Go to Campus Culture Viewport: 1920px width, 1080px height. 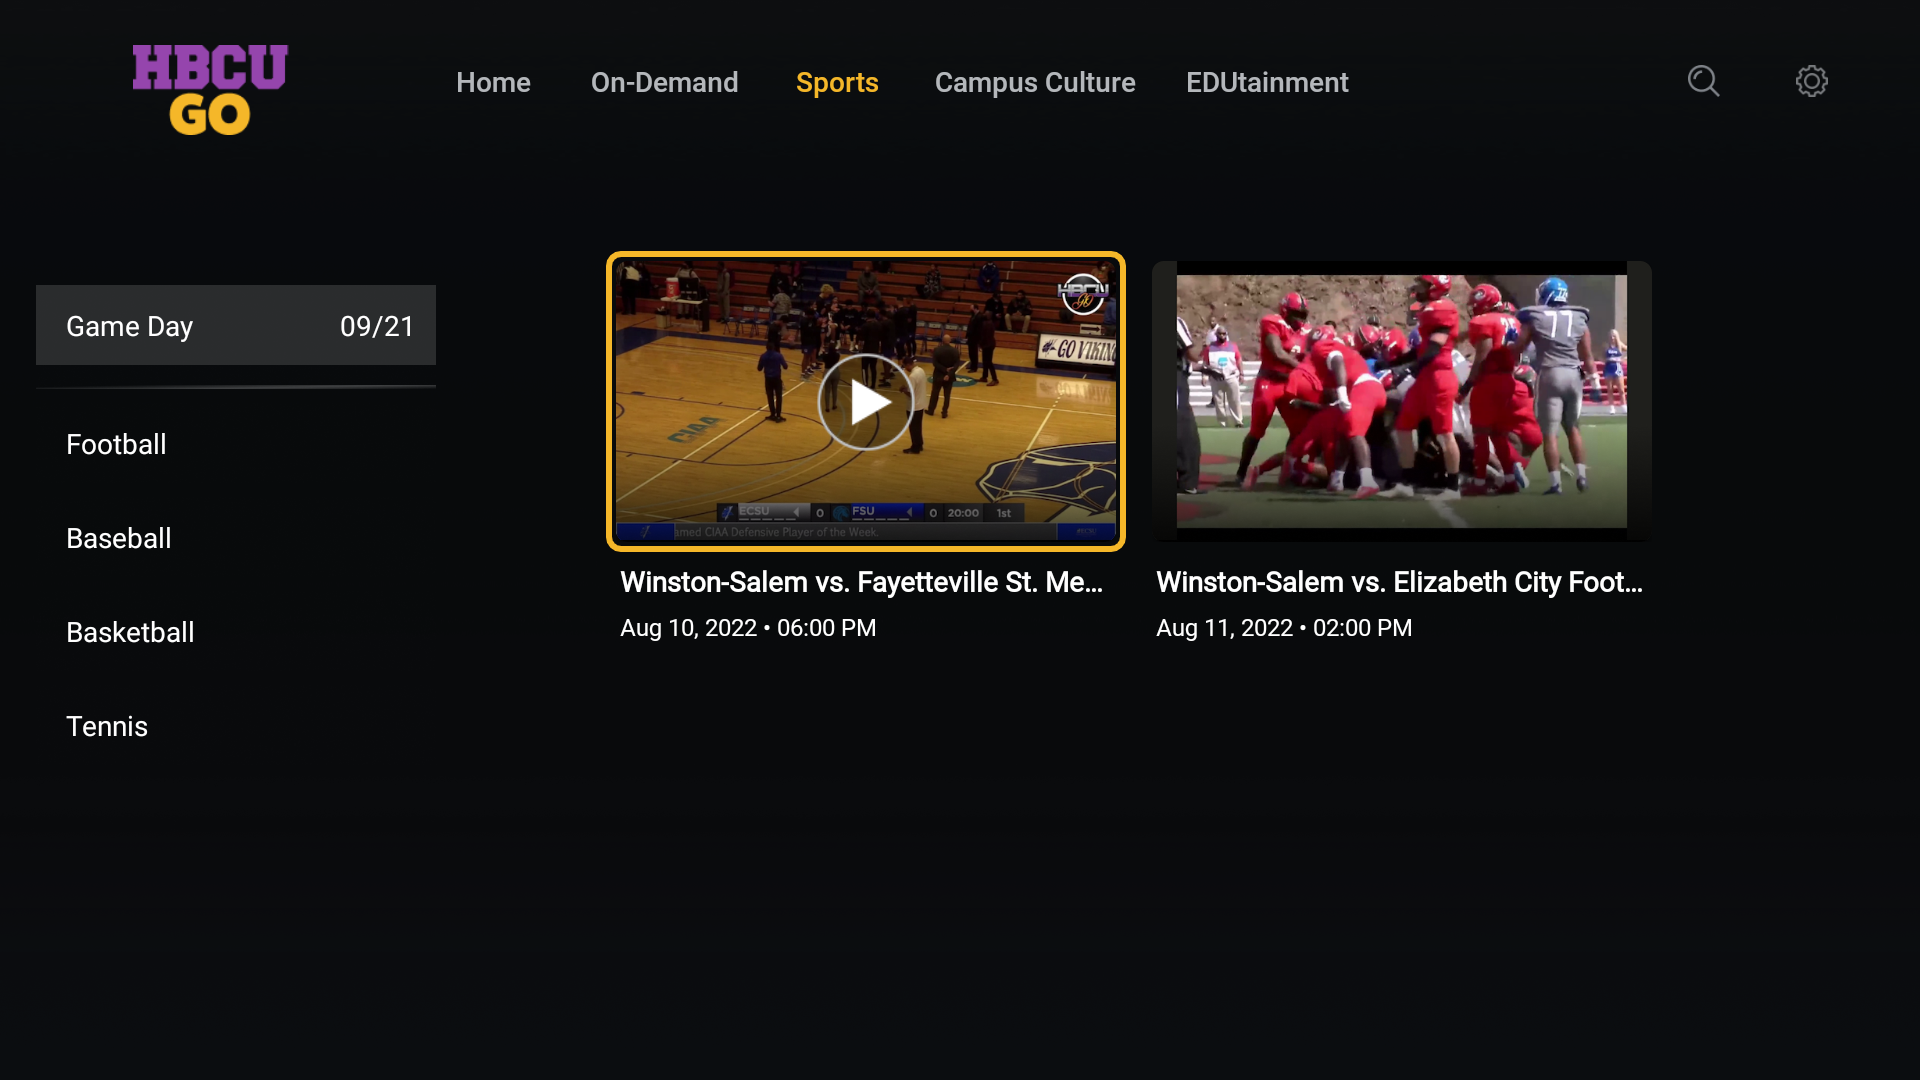pyautogui.click(x=1034, y=82)
